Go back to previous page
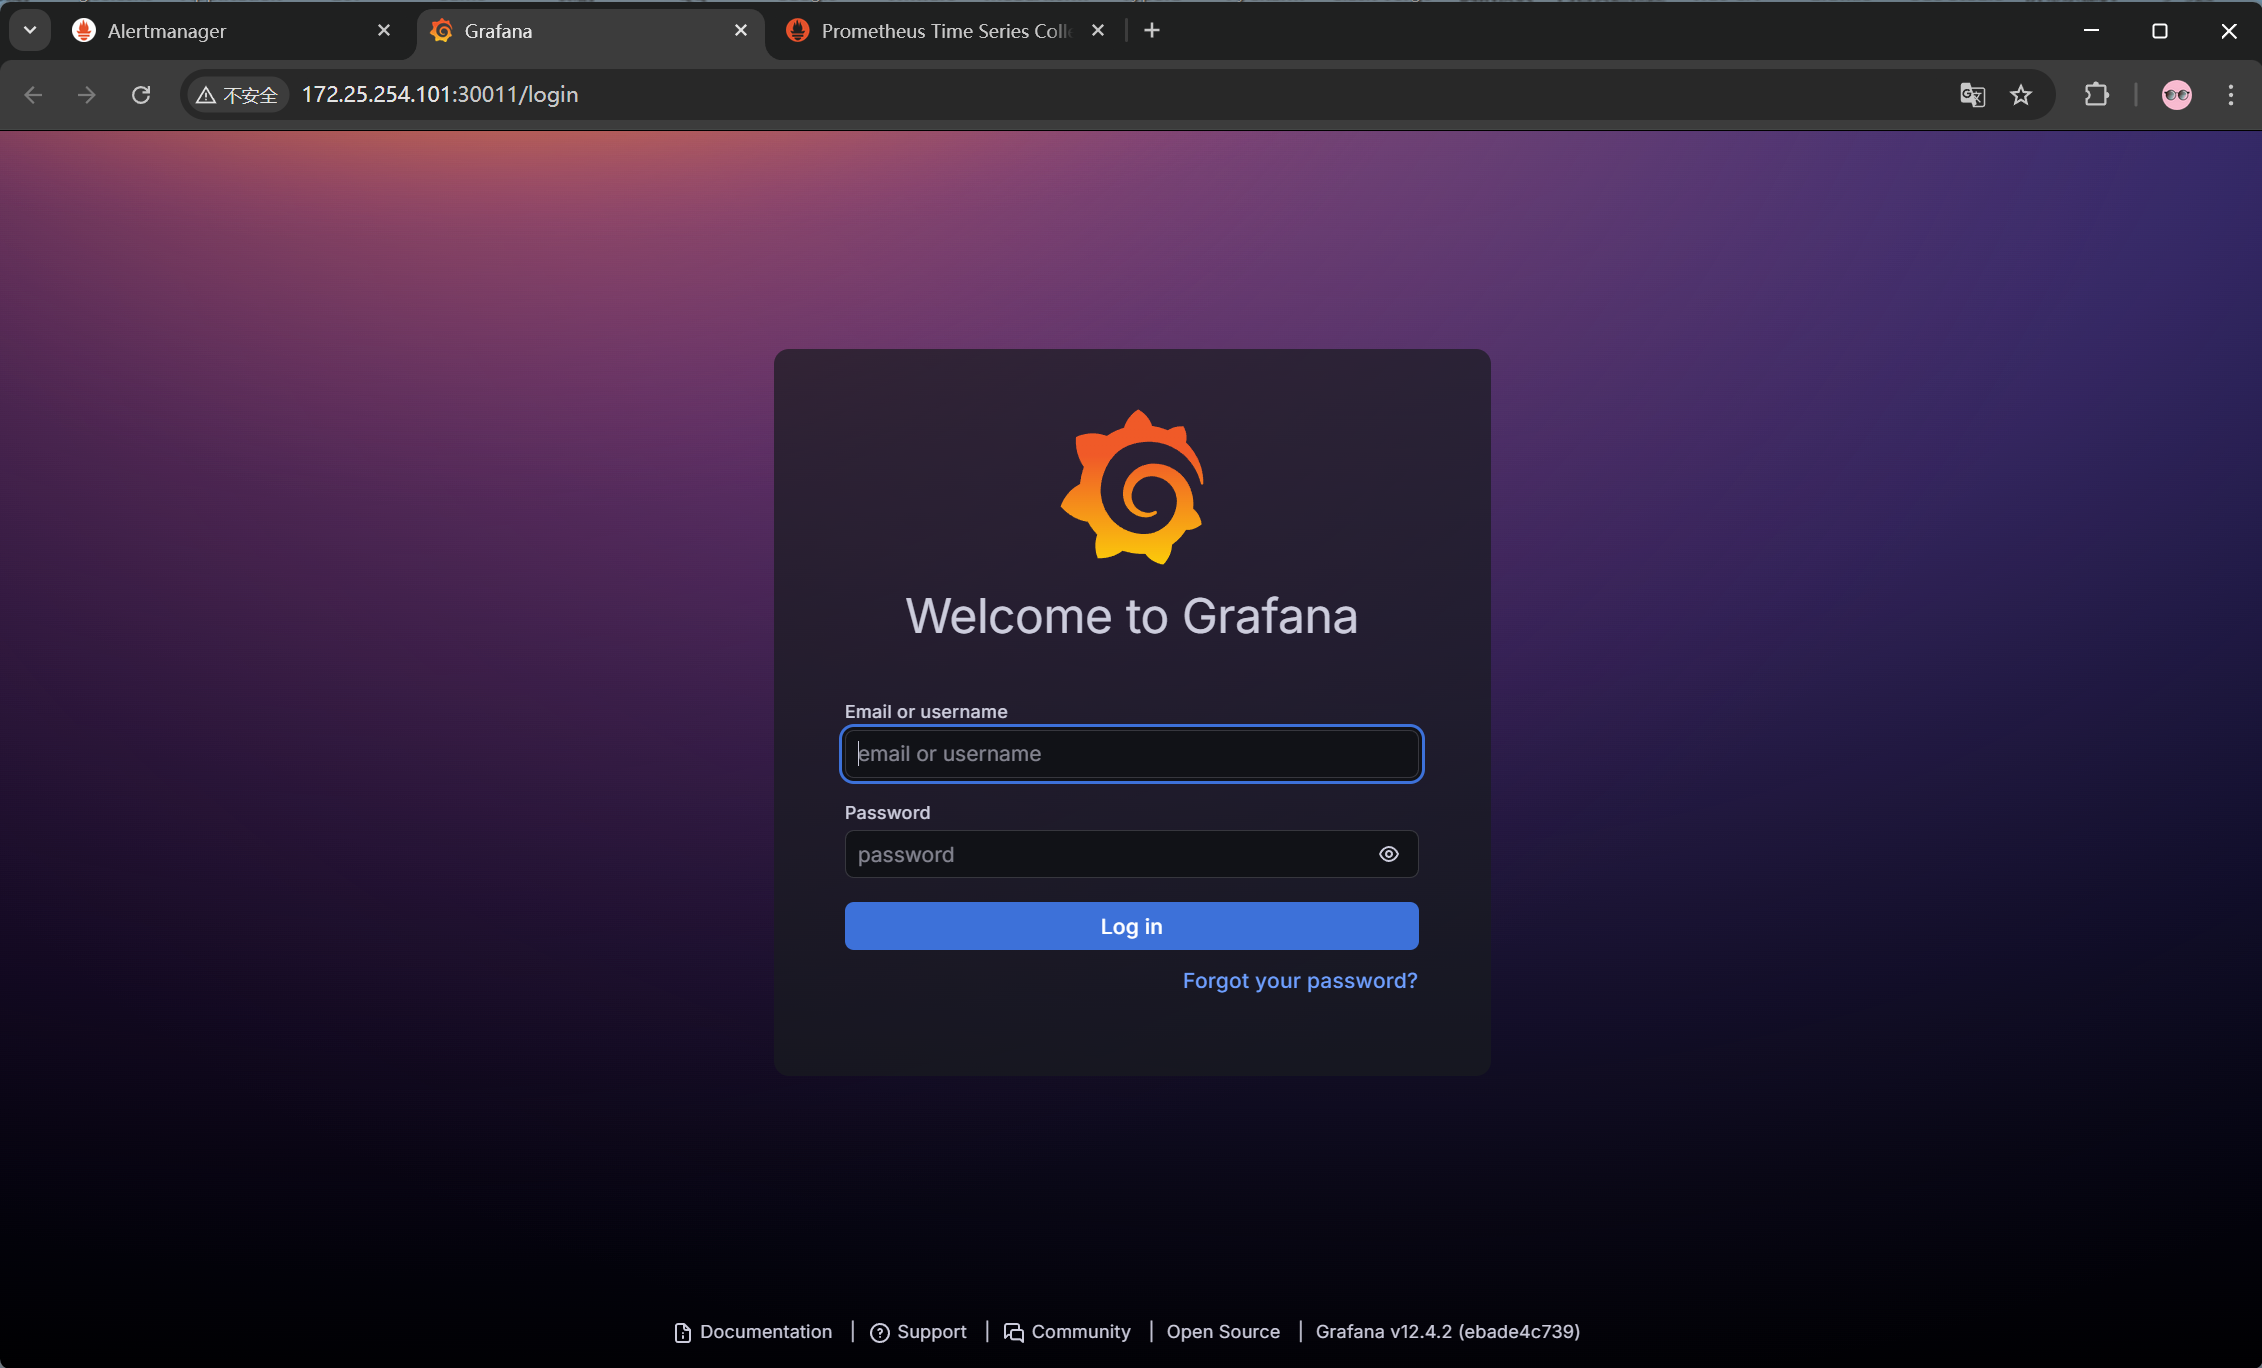The width and height of the screenshot is (2262, 1368). (33, 95)
